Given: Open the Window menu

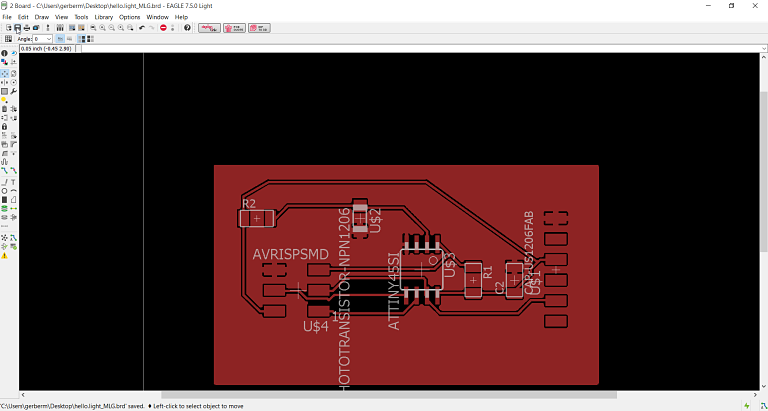Looking at the screenshot, I should [157, 17].
